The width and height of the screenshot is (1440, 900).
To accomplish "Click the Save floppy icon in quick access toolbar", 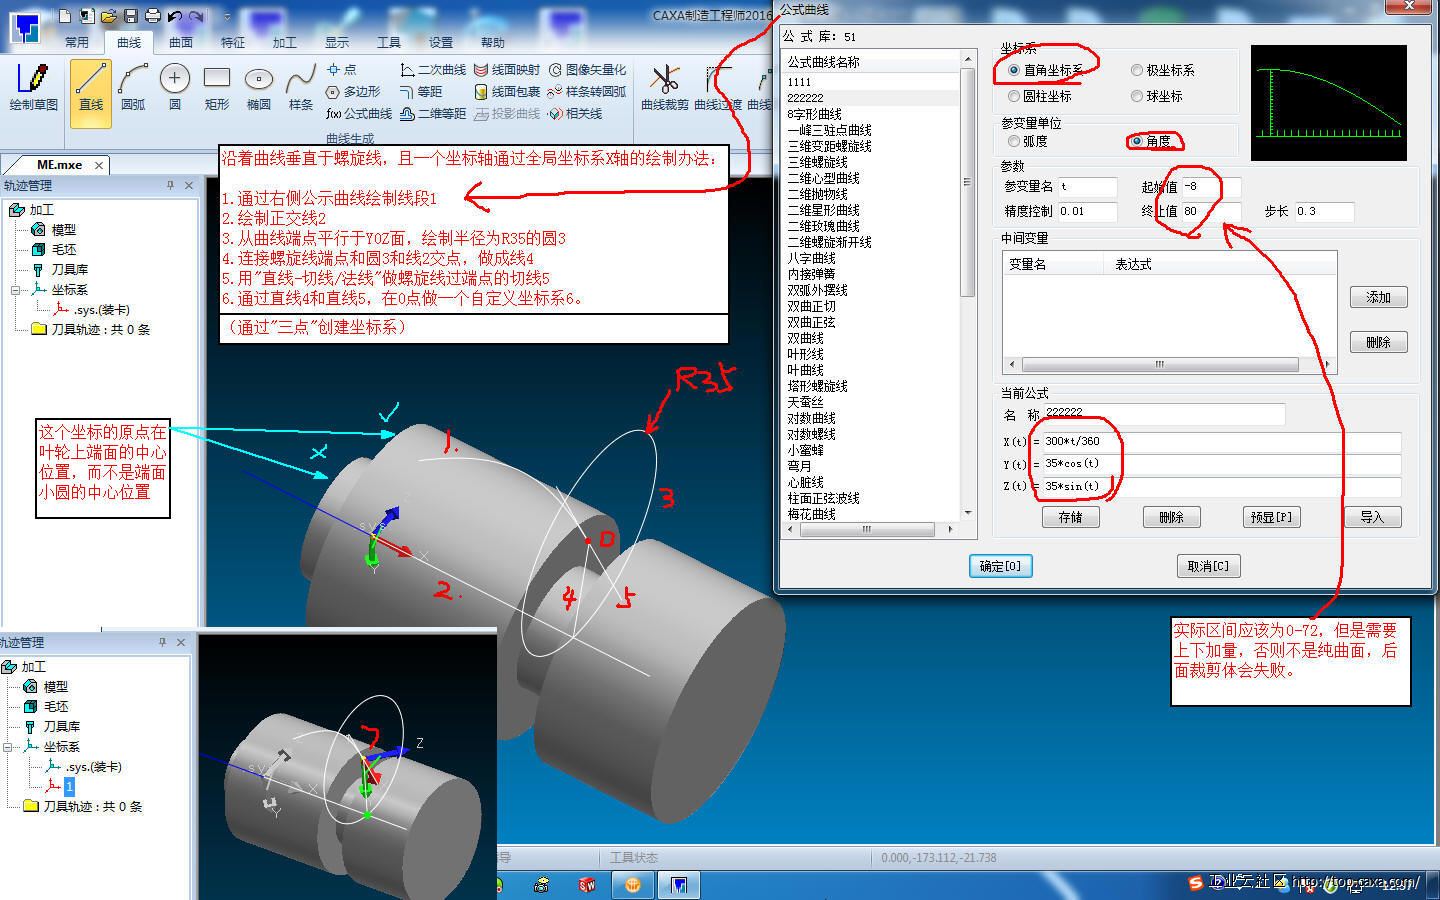I will click(x=130, y=15).
